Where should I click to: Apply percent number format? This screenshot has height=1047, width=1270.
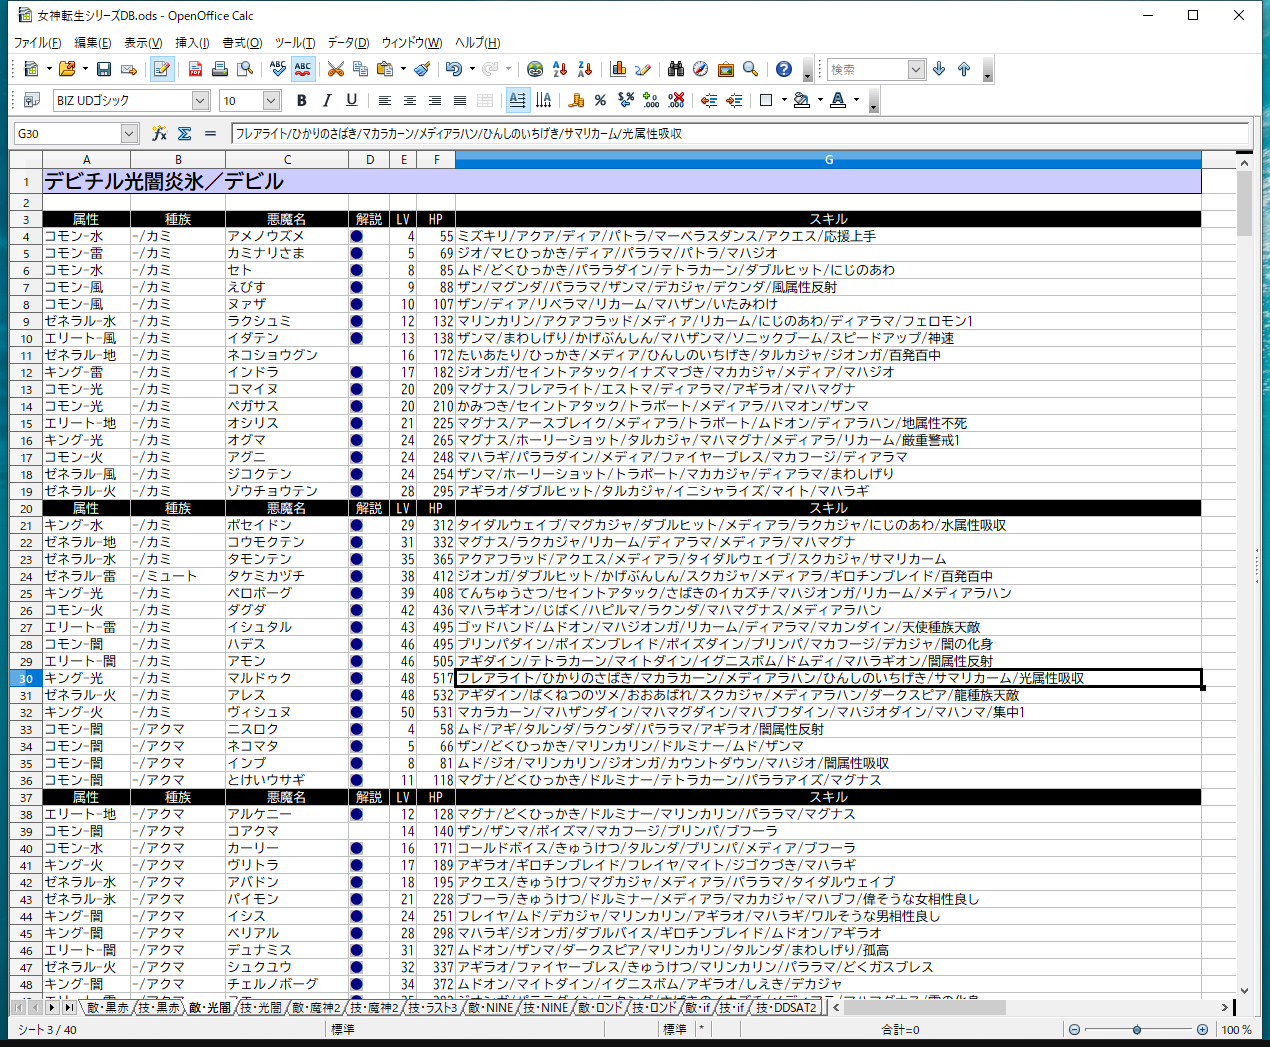point(600,100)
